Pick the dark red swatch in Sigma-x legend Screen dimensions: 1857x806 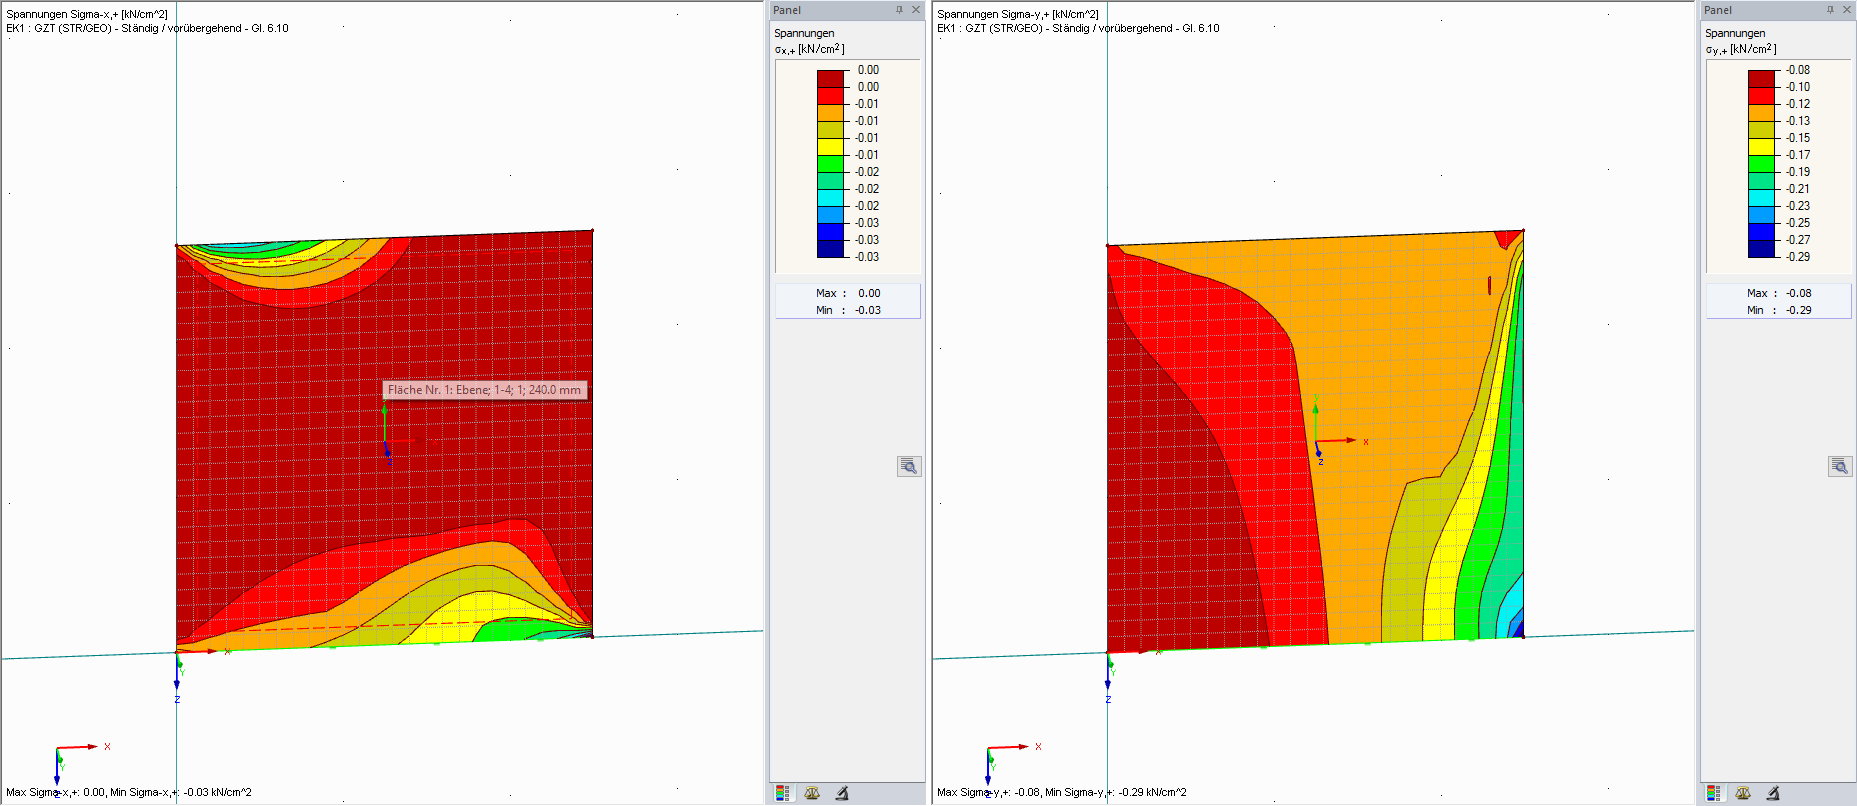click(830, 79)
